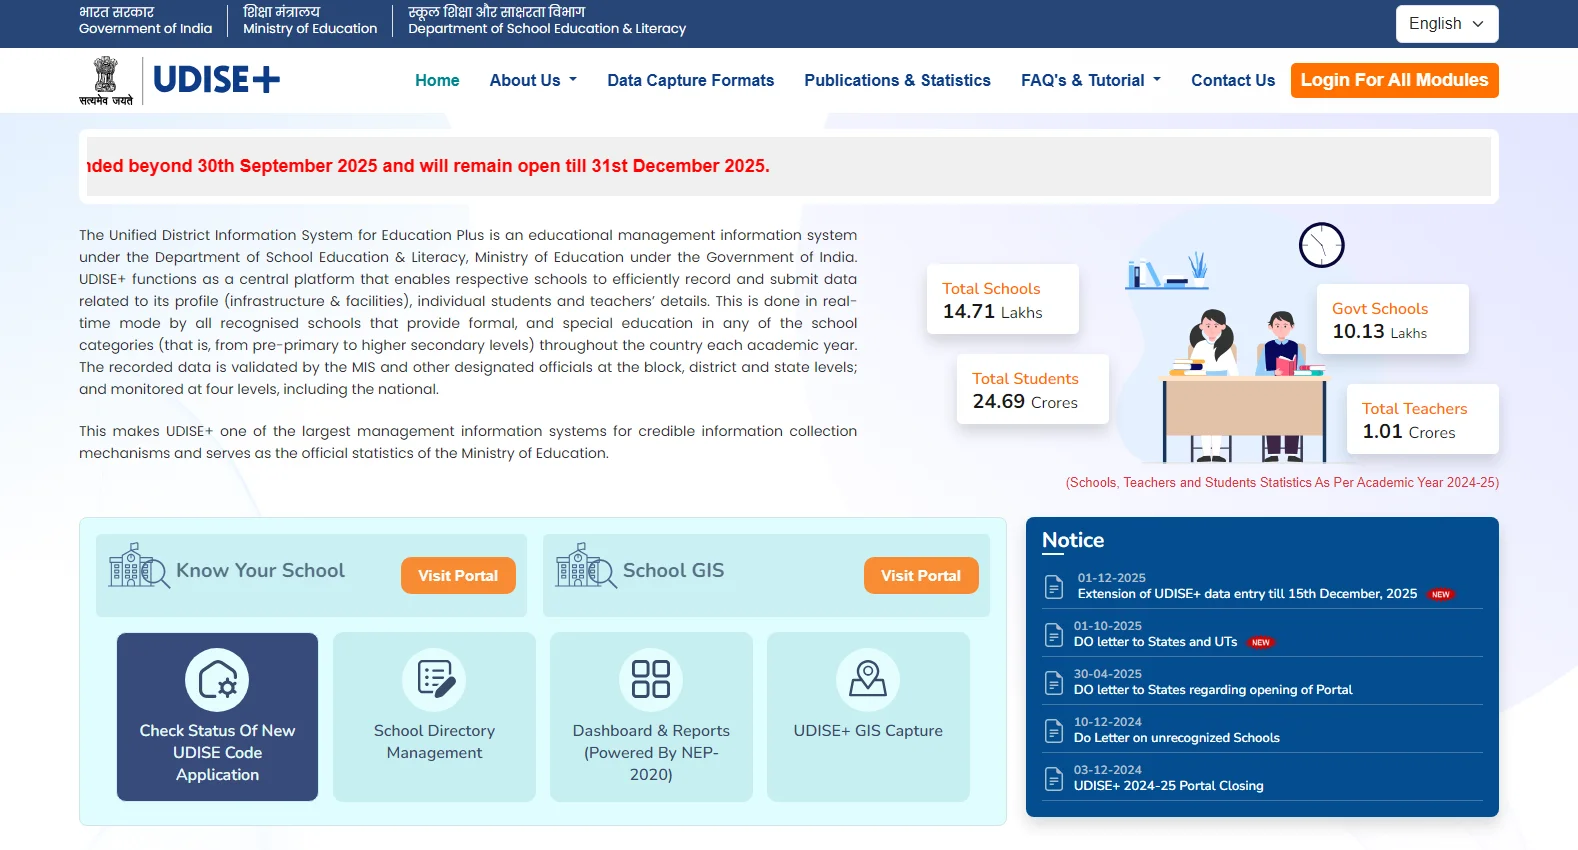Click Login For All Modules button

point(1394,80)
